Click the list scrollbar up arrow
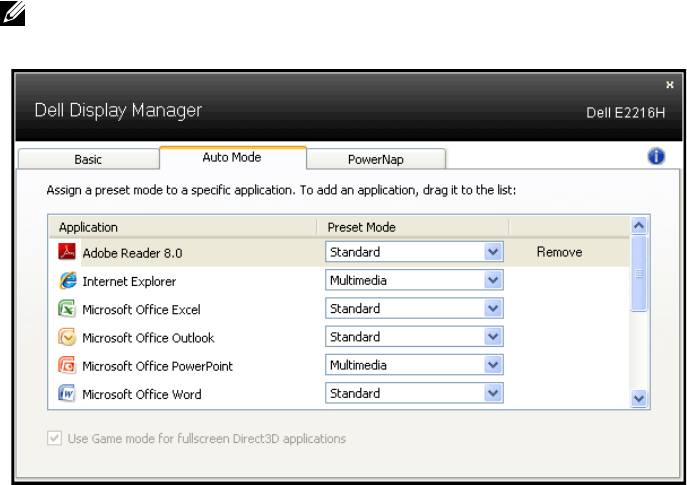The image size is (687, 485). [x=639, y=225]
